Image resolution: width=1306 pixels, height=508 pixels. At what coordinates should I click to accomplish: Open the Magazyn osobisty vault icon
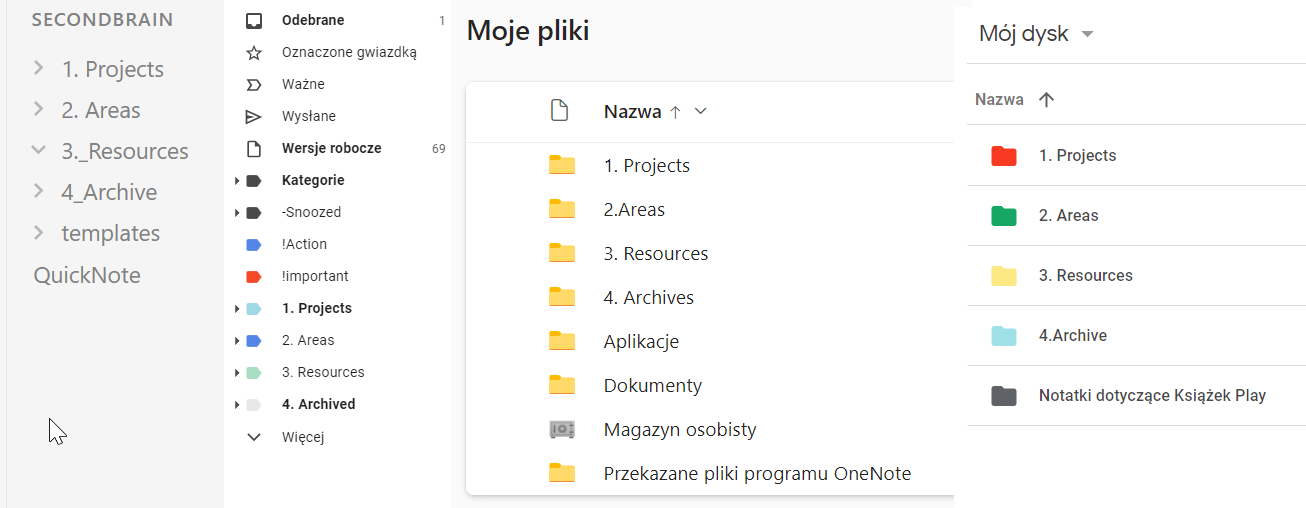tap(562, 430)
